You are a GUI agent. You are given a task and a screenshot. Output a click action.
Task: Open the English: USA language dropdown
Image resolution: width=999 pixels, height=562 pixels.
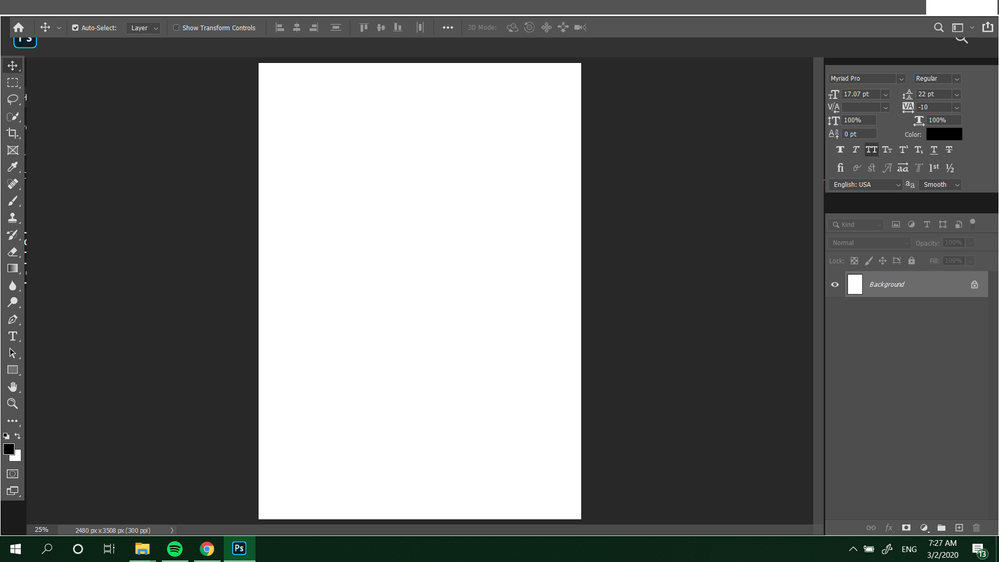point(866,185)
